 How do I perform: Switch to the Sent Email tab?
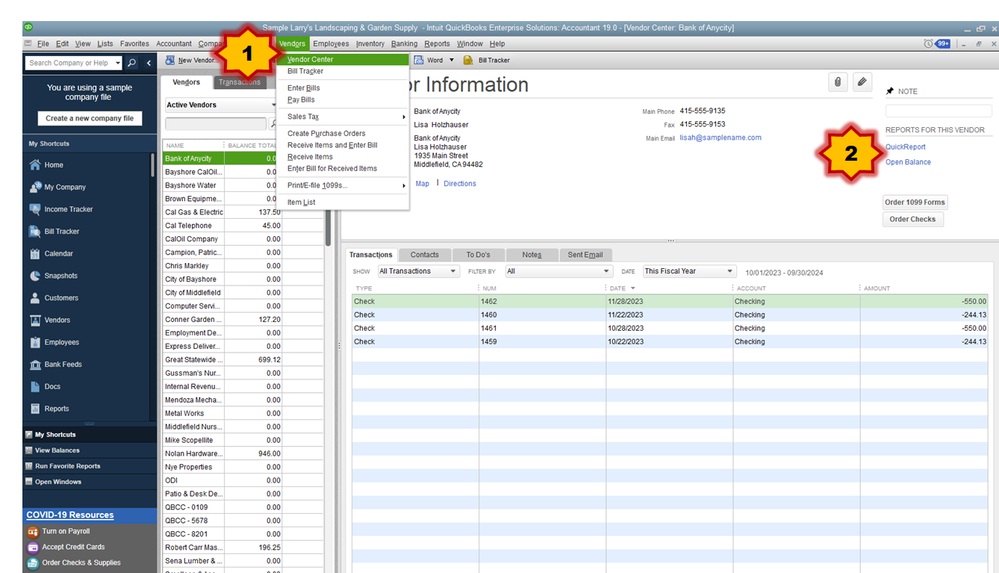[585, 255]
